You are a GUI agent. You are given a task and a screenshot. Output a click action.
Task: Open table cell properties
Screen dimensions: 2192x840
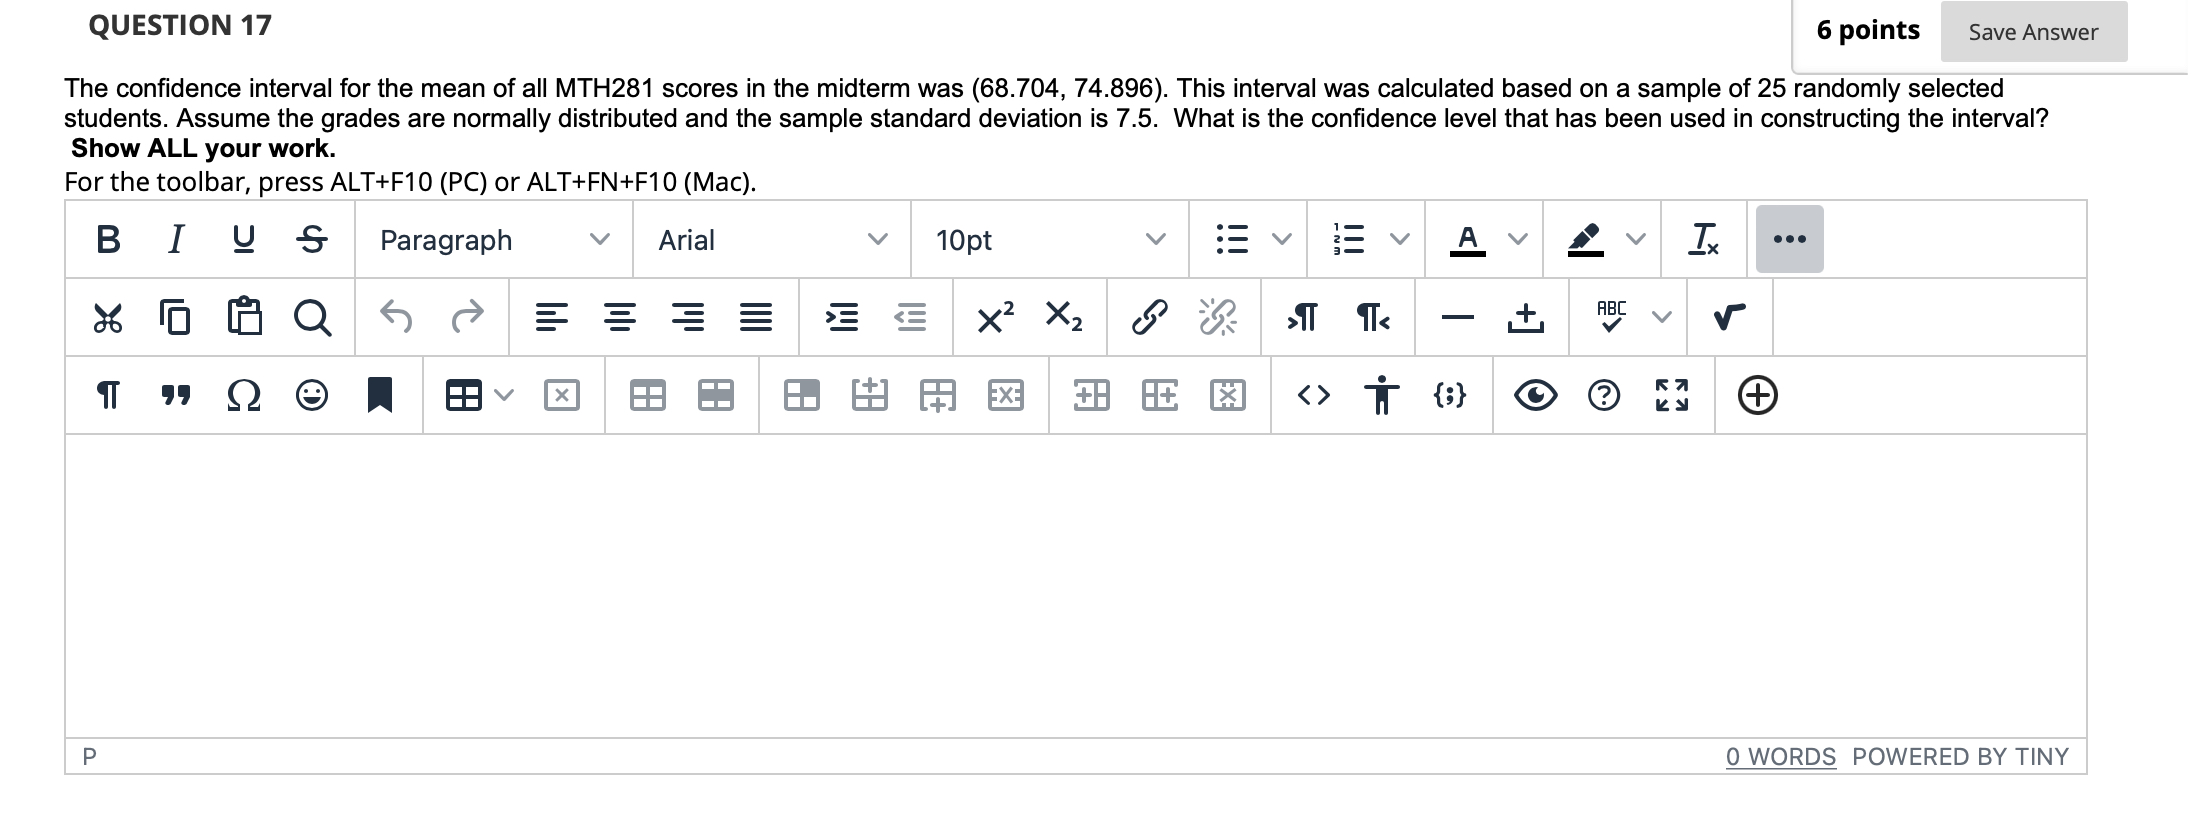pos(802,396)
